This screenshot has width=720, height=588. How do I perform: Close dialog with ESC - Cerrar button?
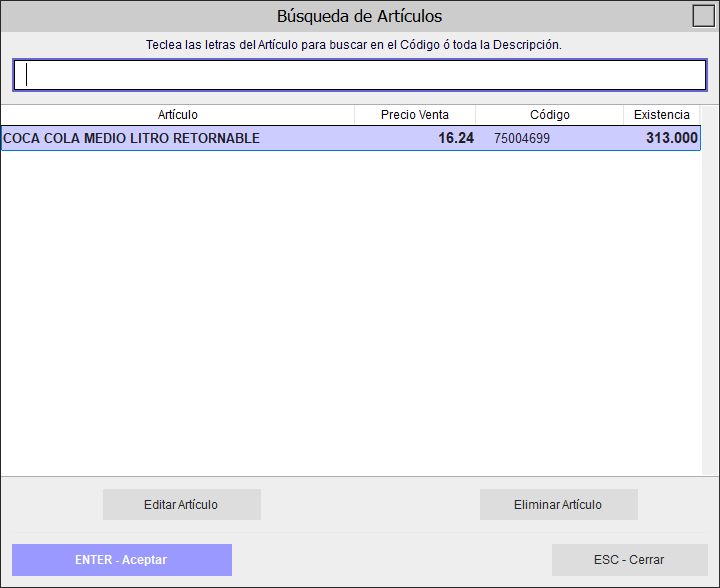[630, 560]
